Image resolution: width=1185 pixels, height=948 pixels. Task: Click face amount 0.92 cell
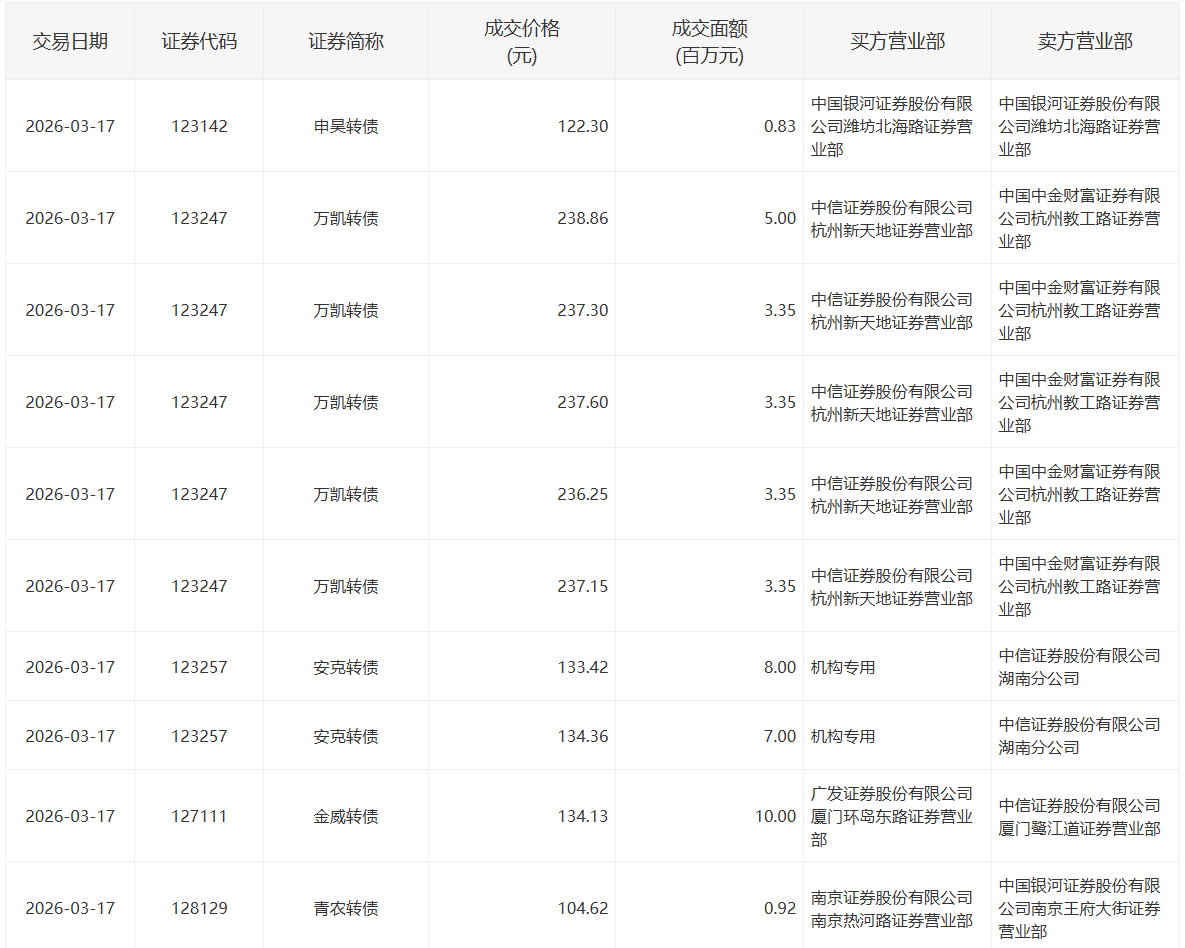pyautogui.click(x=780, y=908)
